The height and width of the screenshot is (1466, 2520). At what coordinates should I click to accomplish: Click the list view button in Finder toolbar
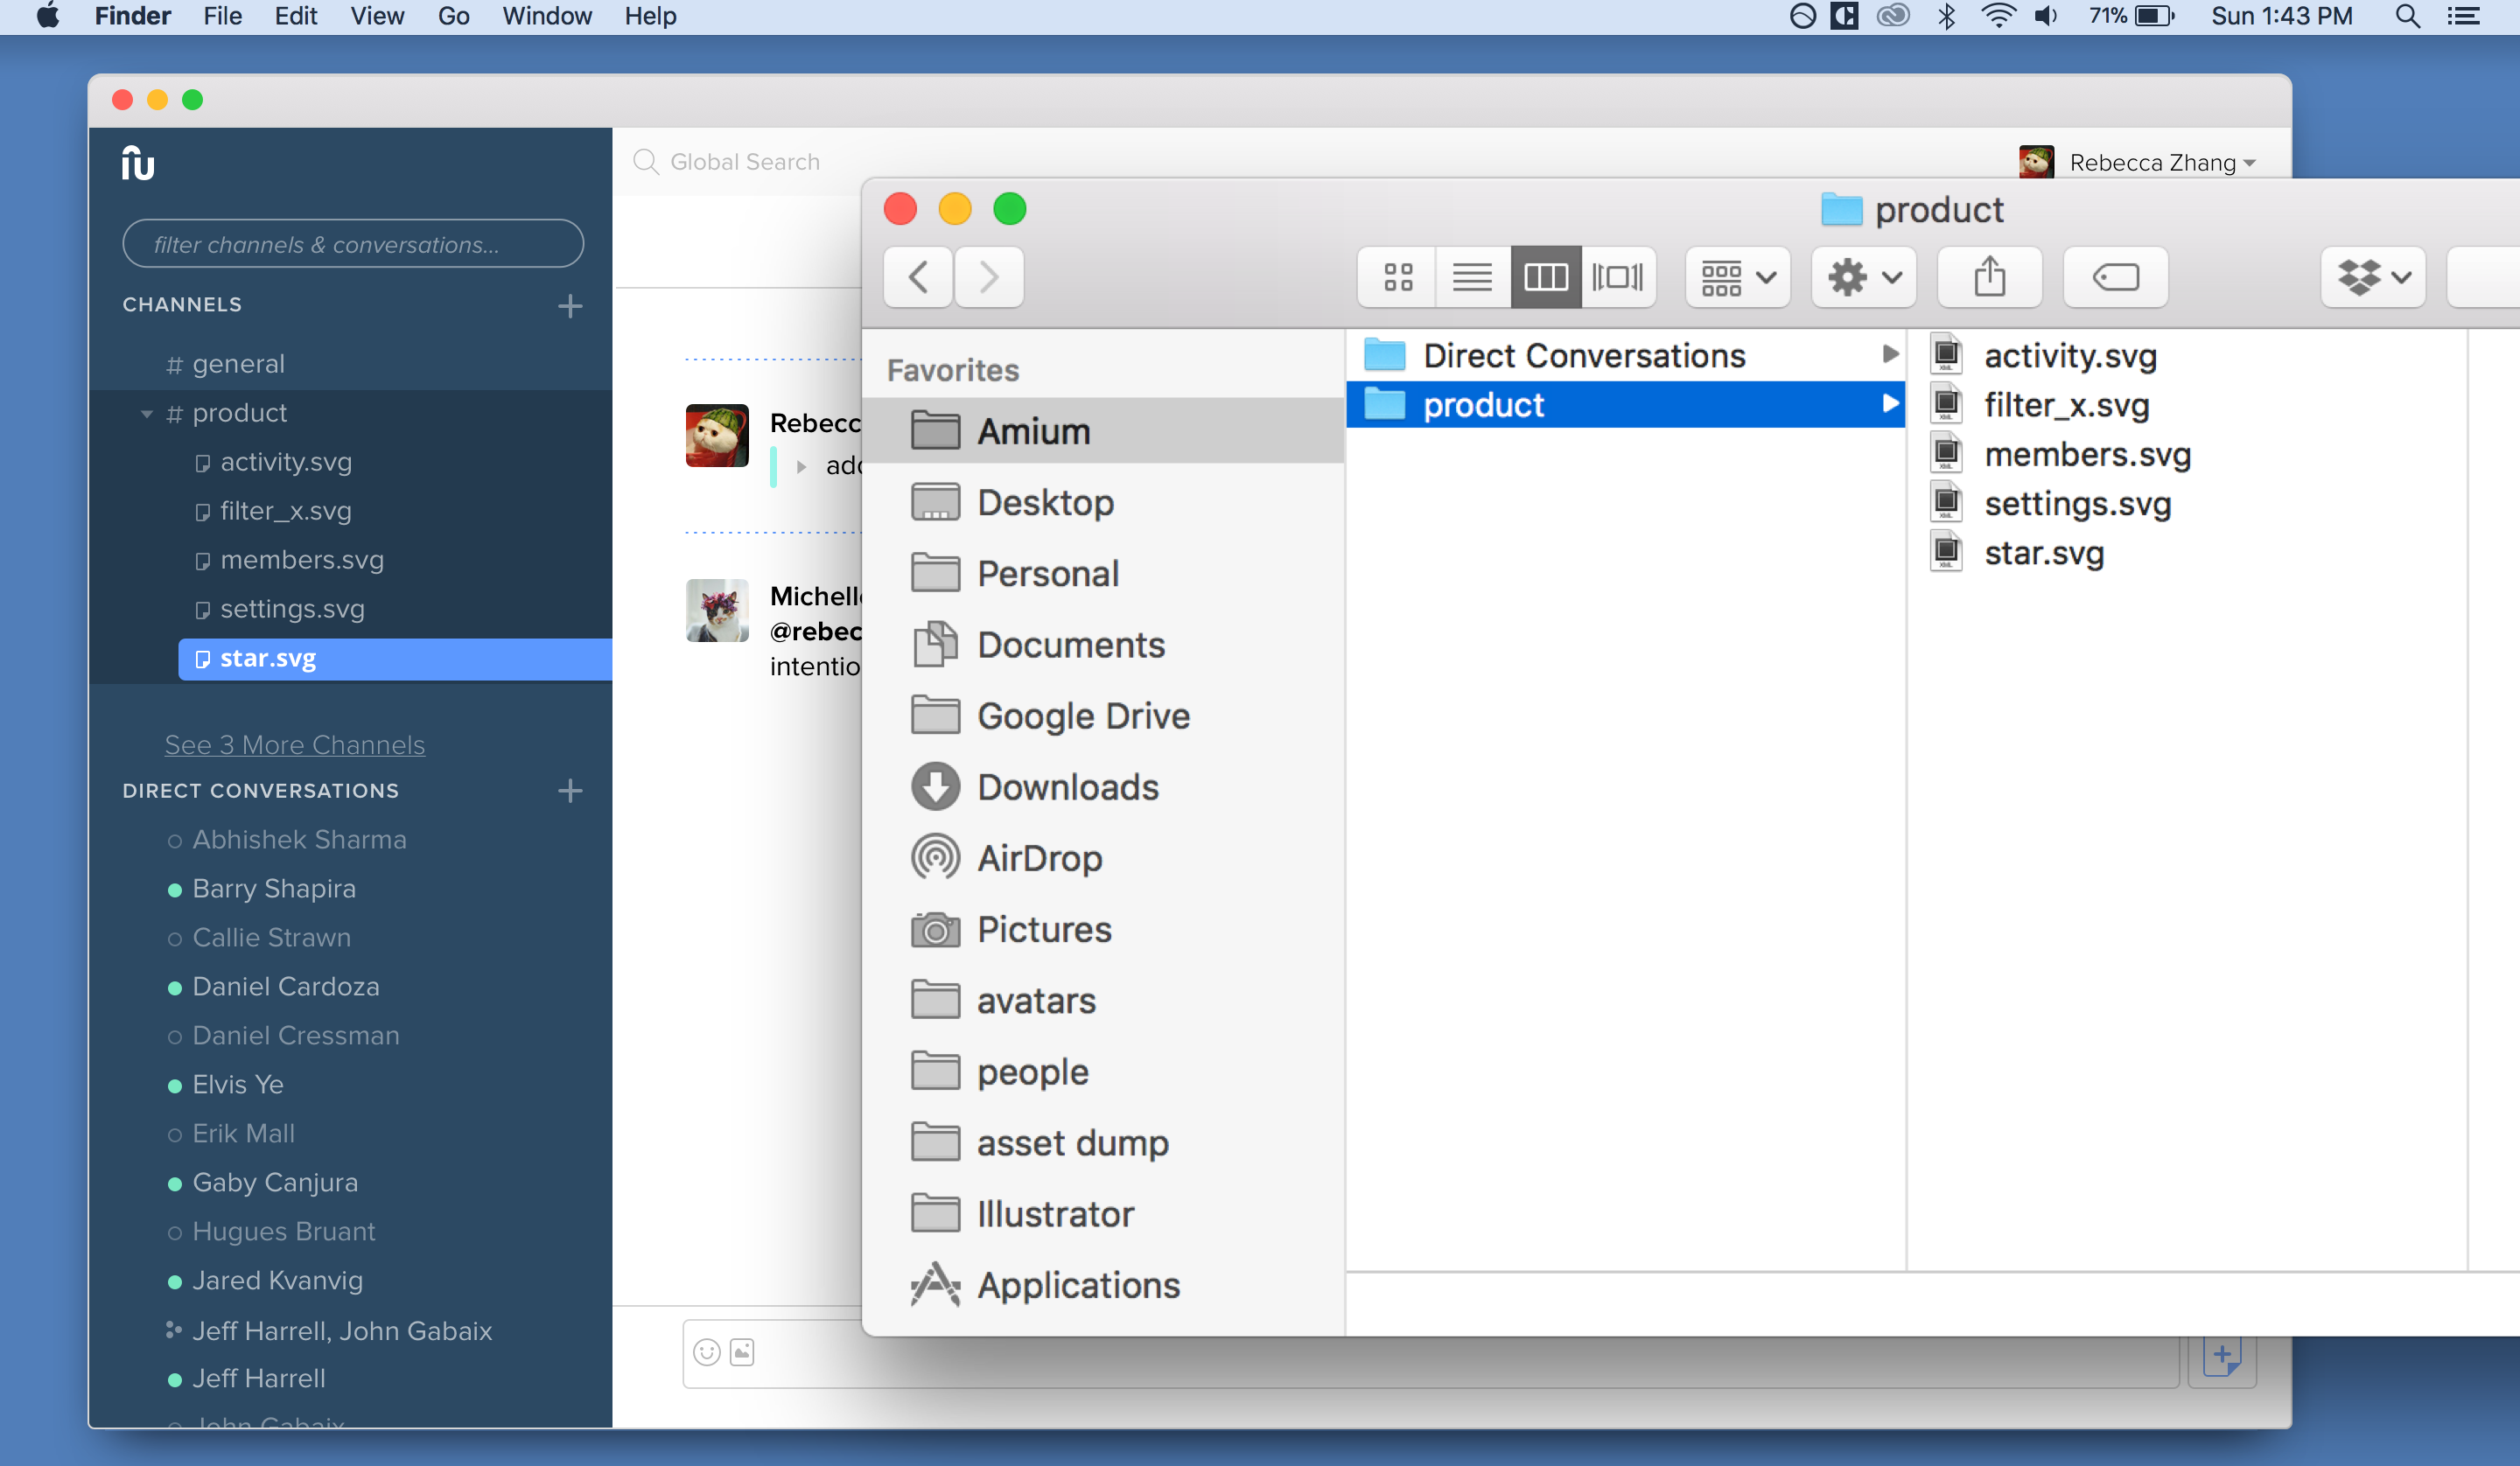click(1469, 276)
